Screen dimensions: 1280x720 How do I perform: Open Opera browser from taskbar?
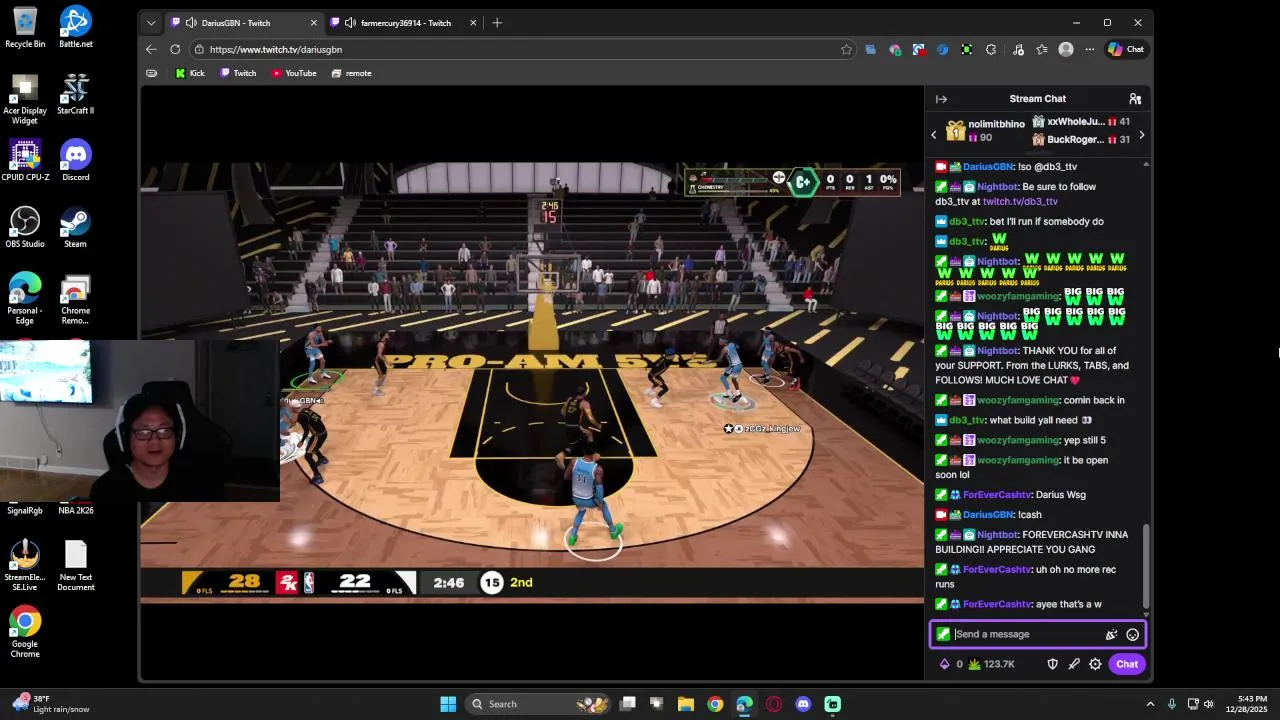(x=774, y=704)
